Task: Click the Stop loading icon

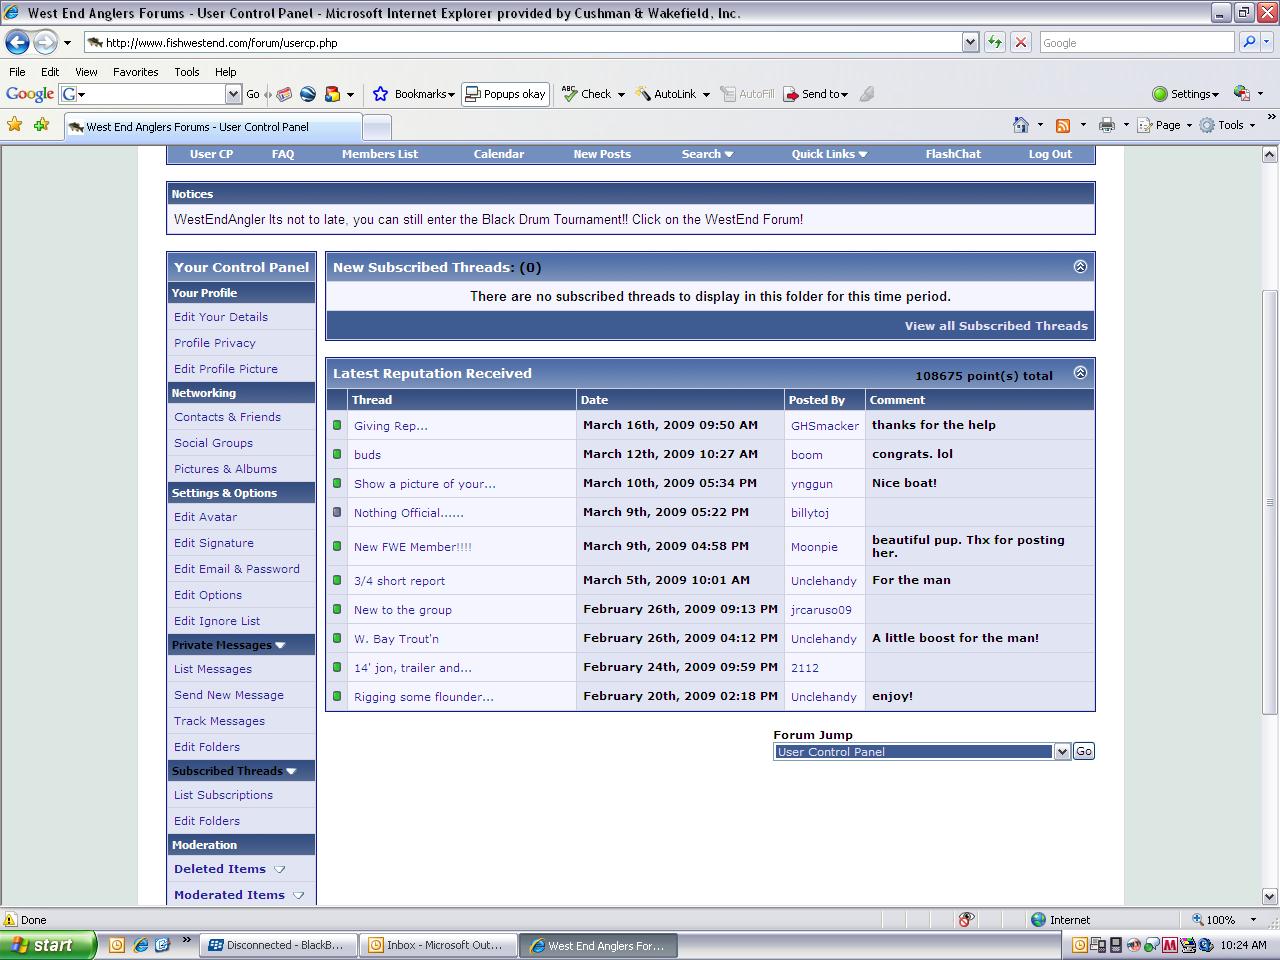Action: click(1021, 42)
